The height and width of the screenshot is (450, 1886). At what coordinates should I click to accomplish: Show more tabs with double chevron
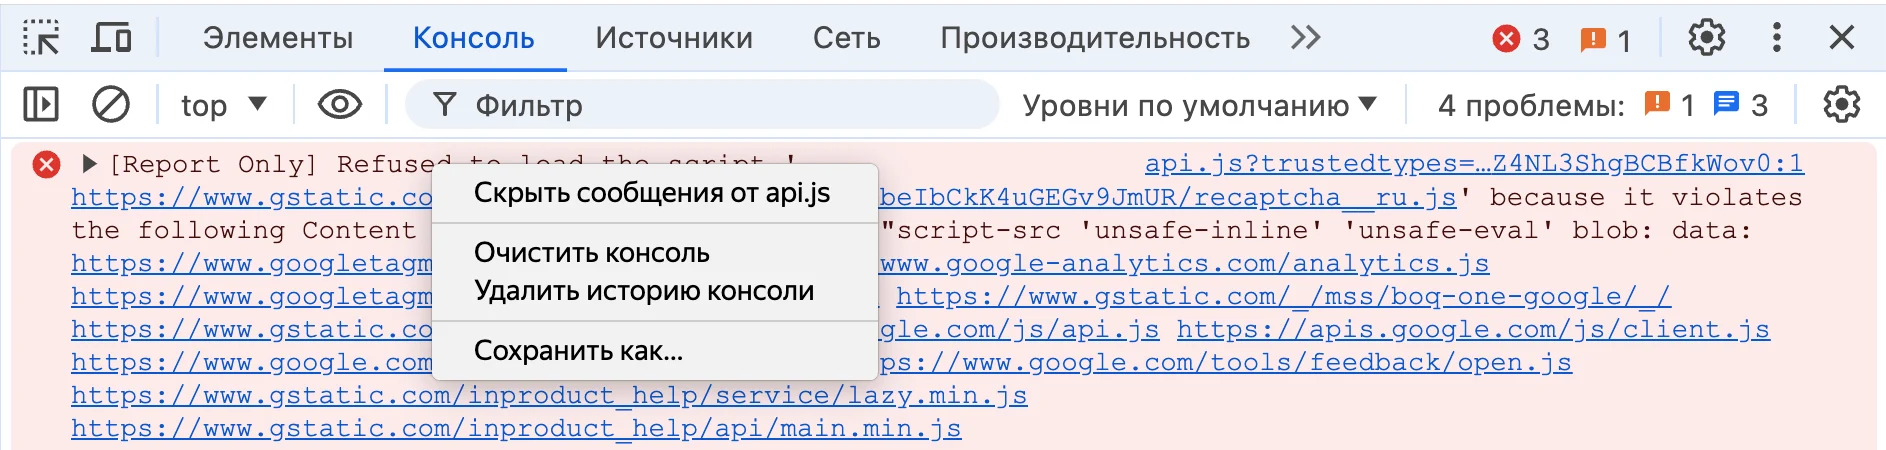[1305, 38]
